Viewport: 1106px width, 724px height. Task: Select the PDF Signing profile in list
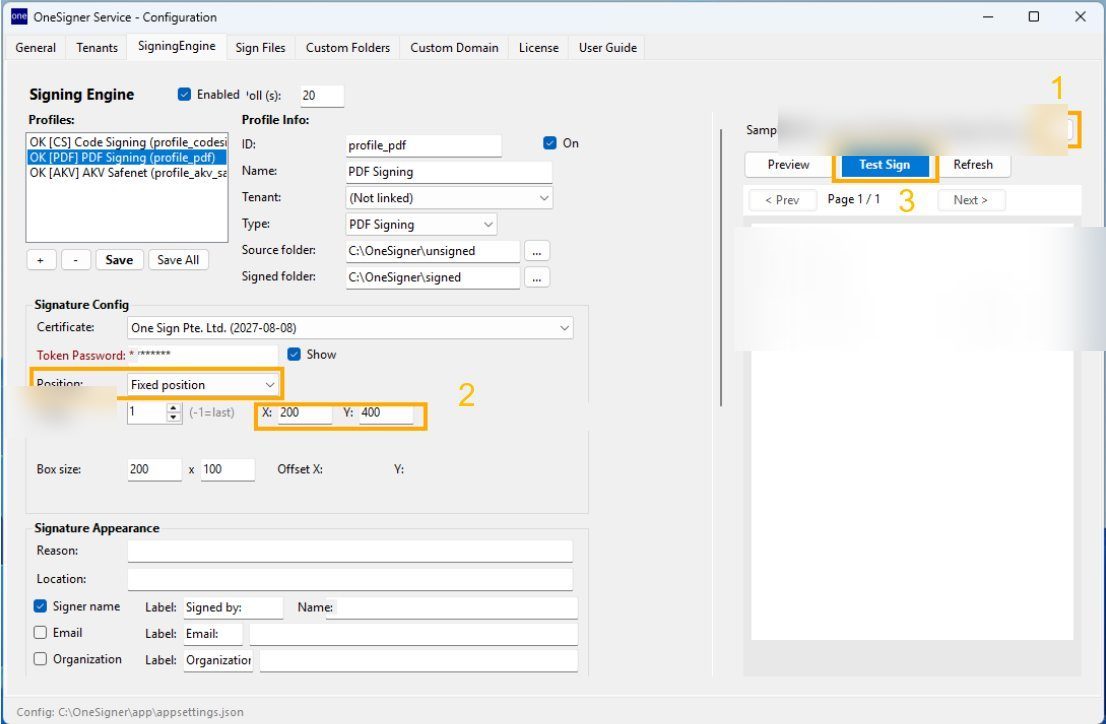(128, 157)
